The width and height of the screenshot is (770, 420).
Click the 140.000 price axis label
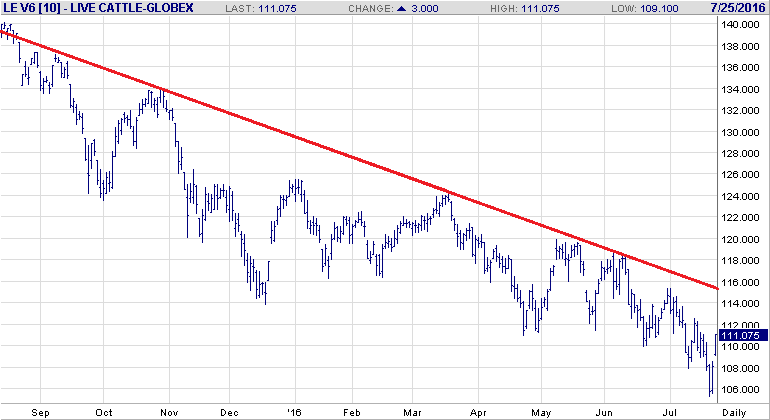742,24
